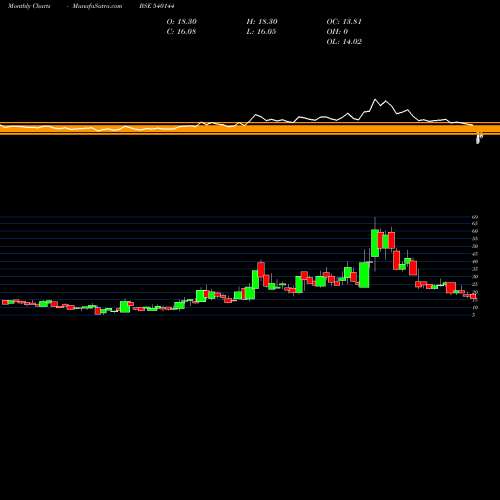Click the 5 price axis label
Screen dimensions: 500x500
[x=474, y=315]
